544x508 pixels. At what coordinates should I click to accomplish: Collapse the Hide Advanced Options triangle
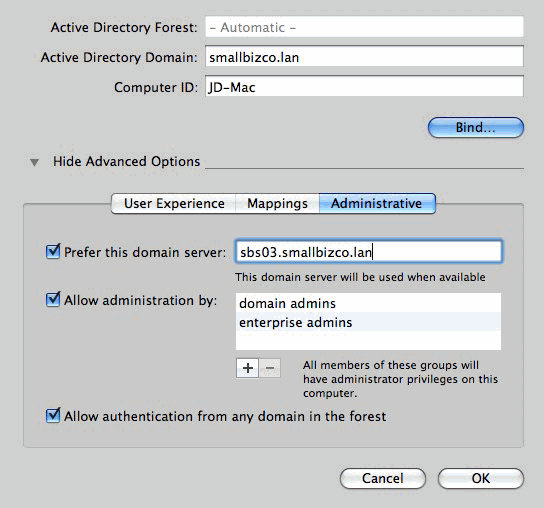[x=34, y=162]
